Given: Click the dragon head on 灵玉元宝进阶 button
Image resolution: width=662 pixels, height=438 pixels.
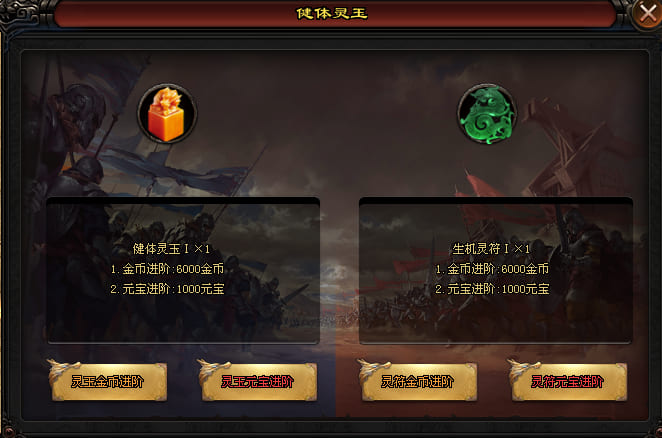Looking at the screenshot, I should point(212,370).
